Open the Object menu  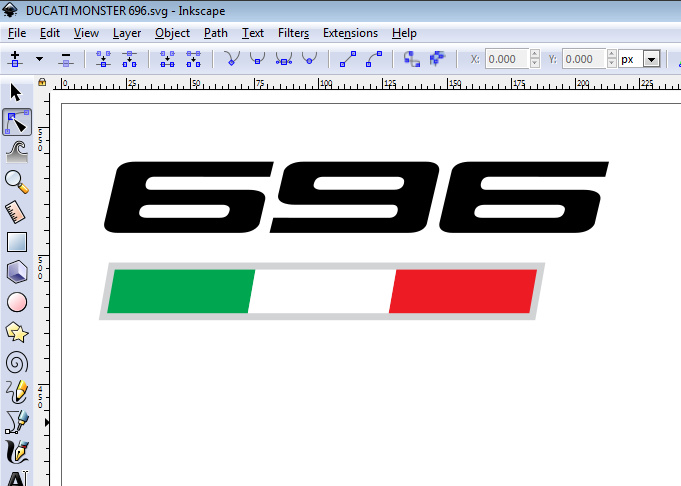(x=172, y=33)
